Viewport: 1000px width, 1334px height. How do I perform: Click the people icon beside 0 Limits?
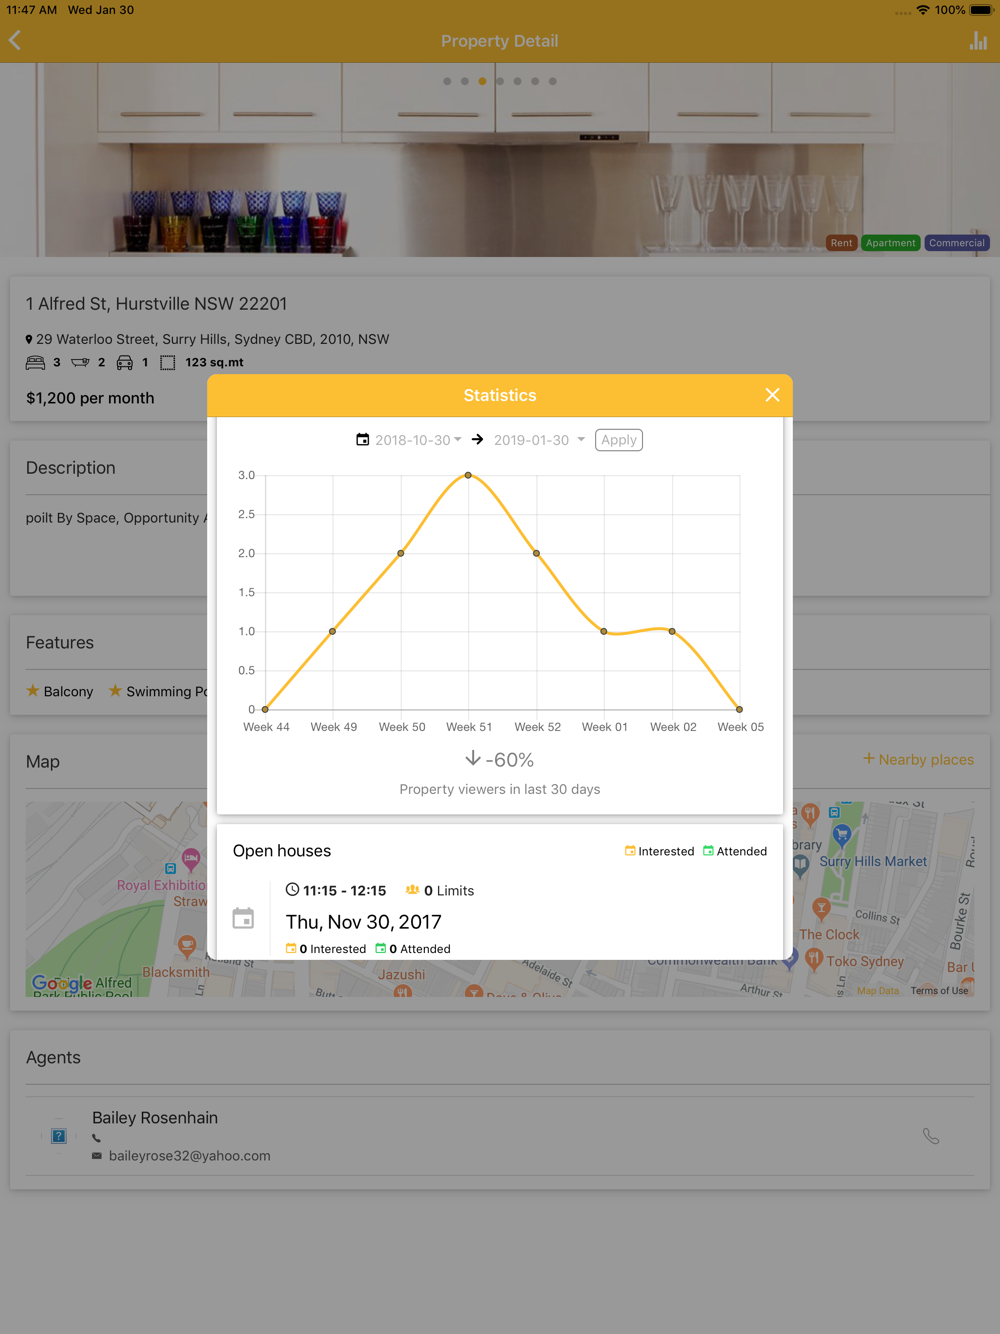point(412,889)
